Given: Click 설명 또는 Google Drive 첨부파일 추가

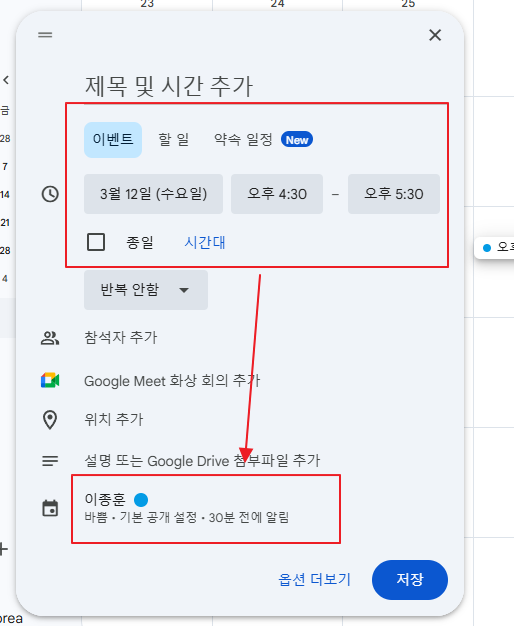Looking at the screenshot, I should pyautogui.click(x=202, y=461).
